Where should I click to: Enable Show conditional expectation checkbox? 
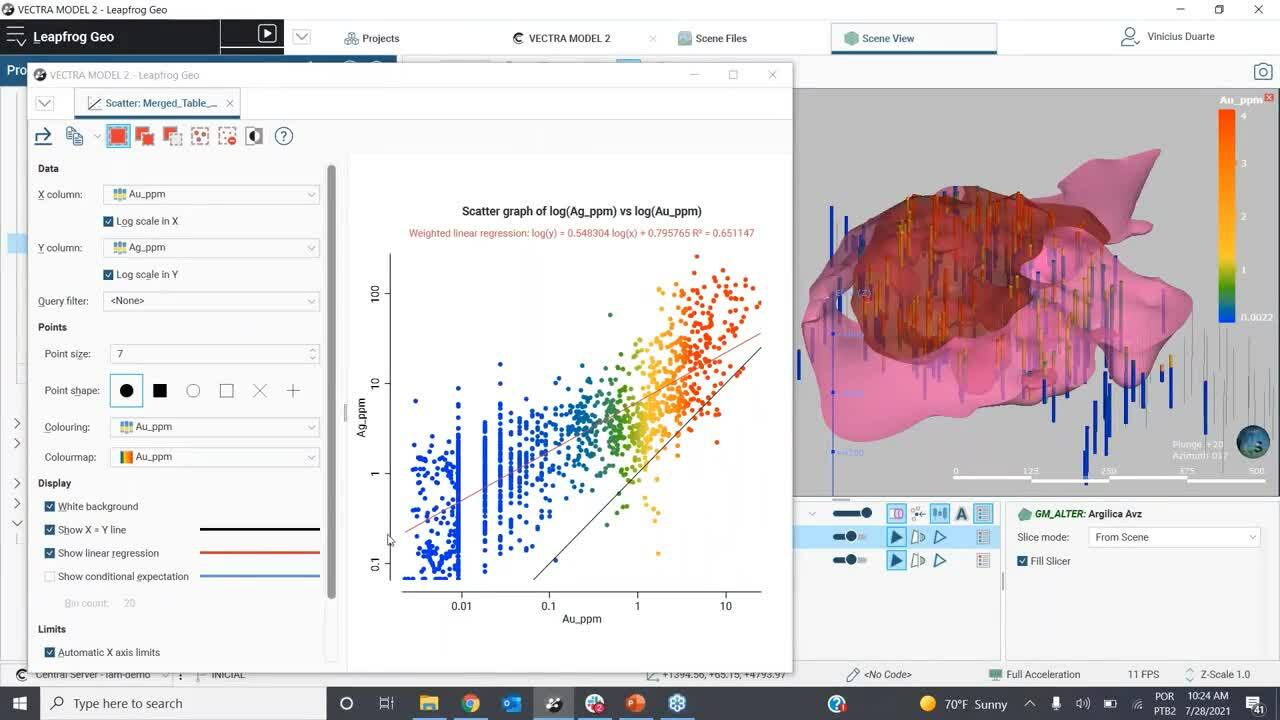click(x=50, y=576)
